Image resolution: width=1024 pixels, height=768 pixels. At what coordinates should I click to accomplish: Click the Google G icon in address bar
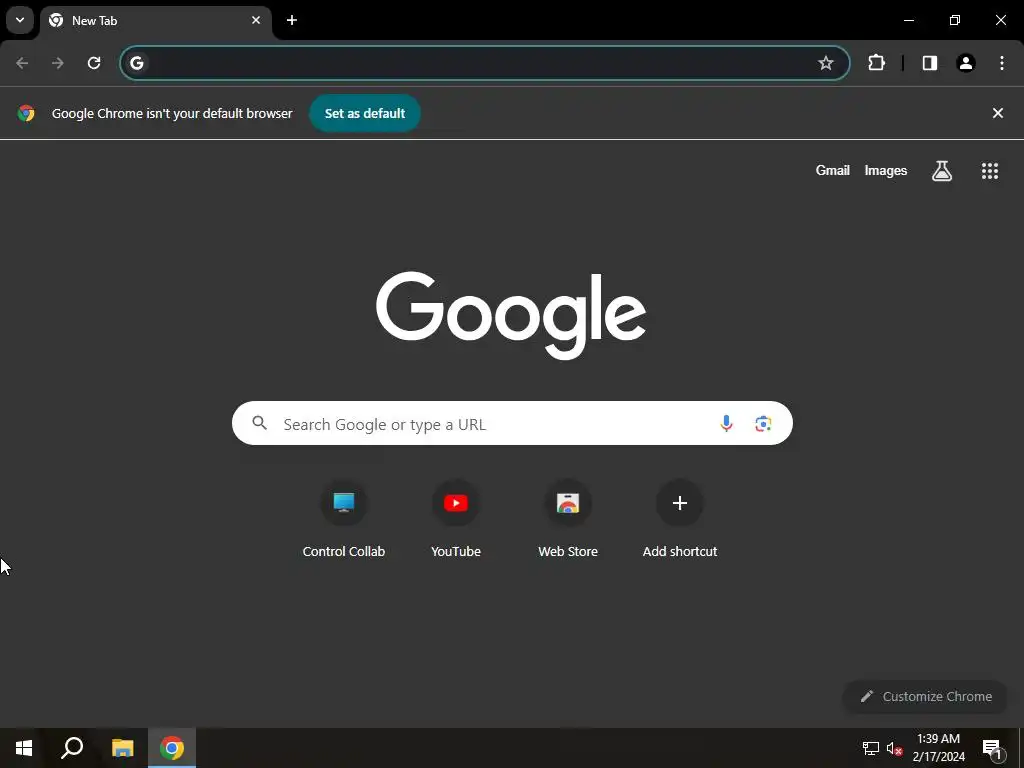pyautogui.click(x=136, y=63)
